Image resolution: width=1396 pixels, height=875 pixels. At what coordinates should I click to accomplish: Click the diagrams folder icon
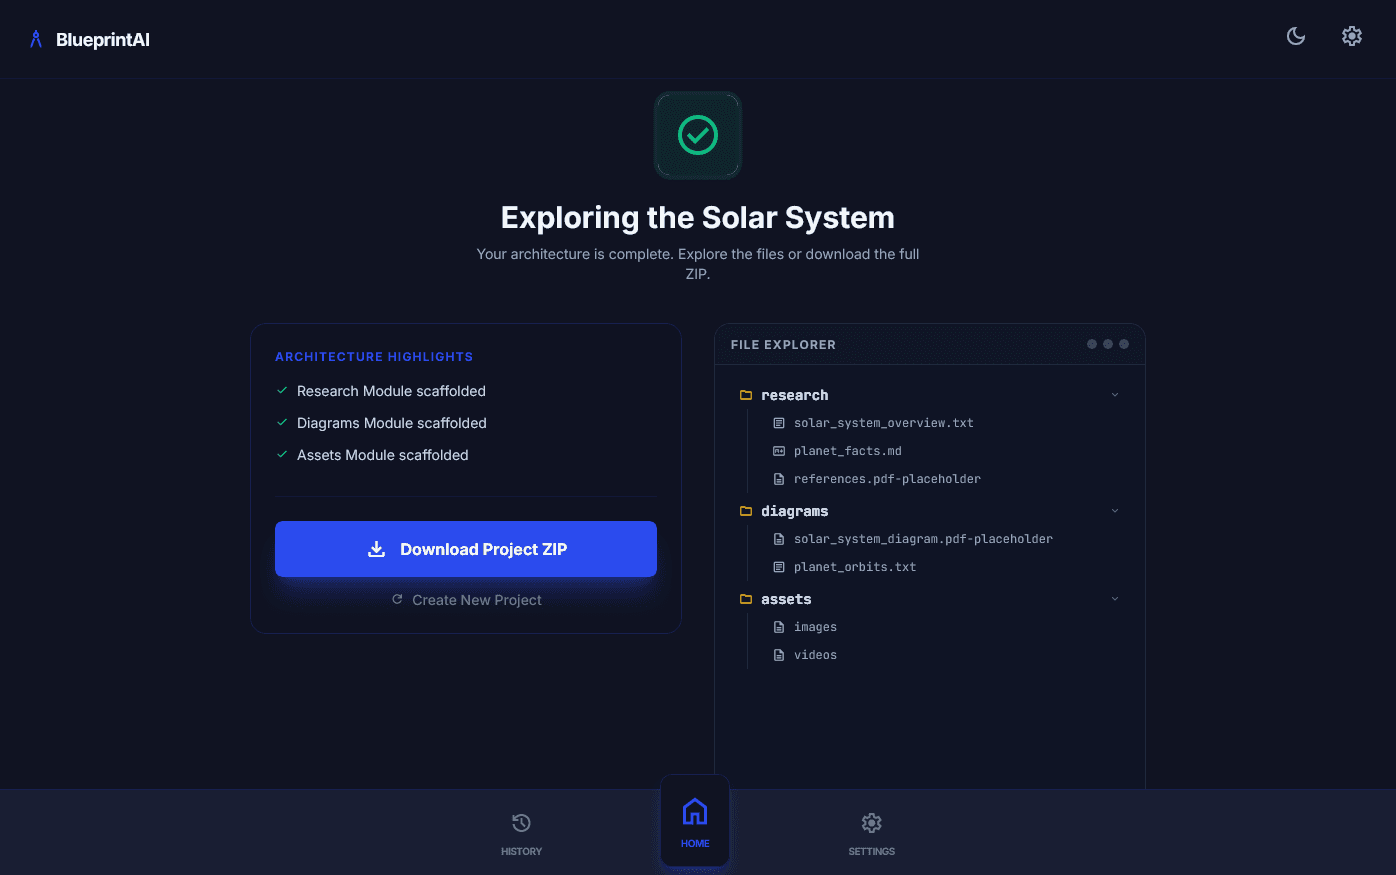pyautogui.click(x=746, y=511)
